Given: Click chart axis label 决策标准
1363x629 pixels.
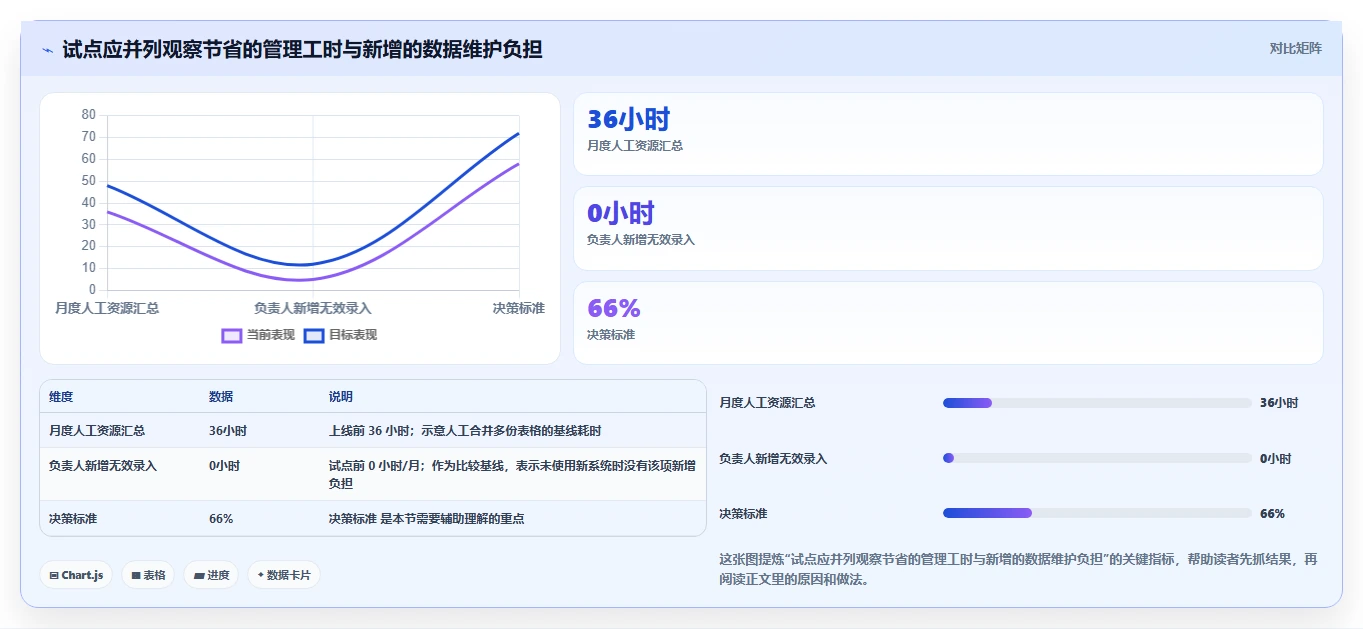Looking at the screenshot, I should [x=518, y=308].
